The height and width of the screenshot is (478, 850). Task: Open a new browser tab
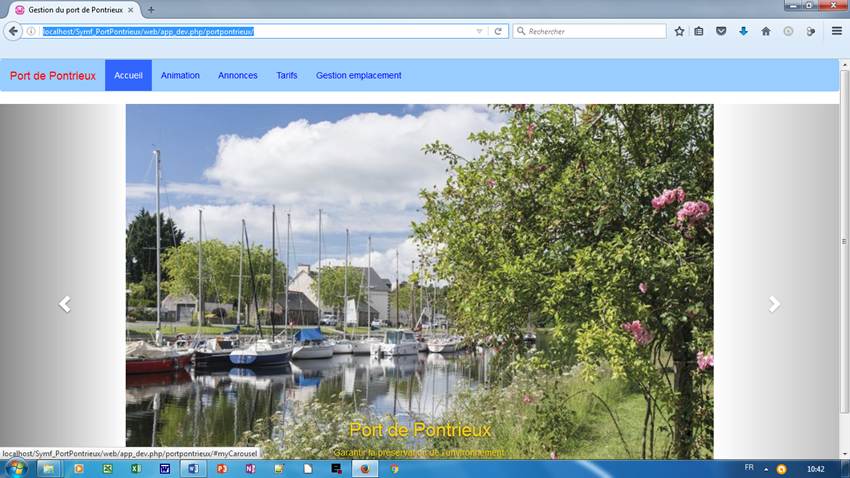point(151,9)
